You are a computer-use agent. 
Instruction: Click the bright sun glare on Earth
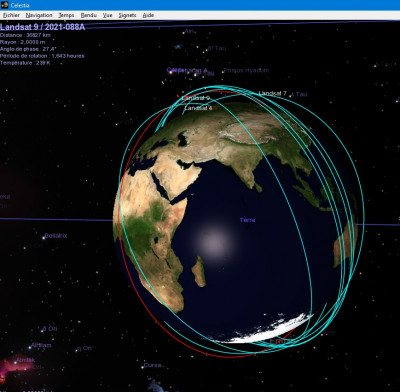coord(213,242)
